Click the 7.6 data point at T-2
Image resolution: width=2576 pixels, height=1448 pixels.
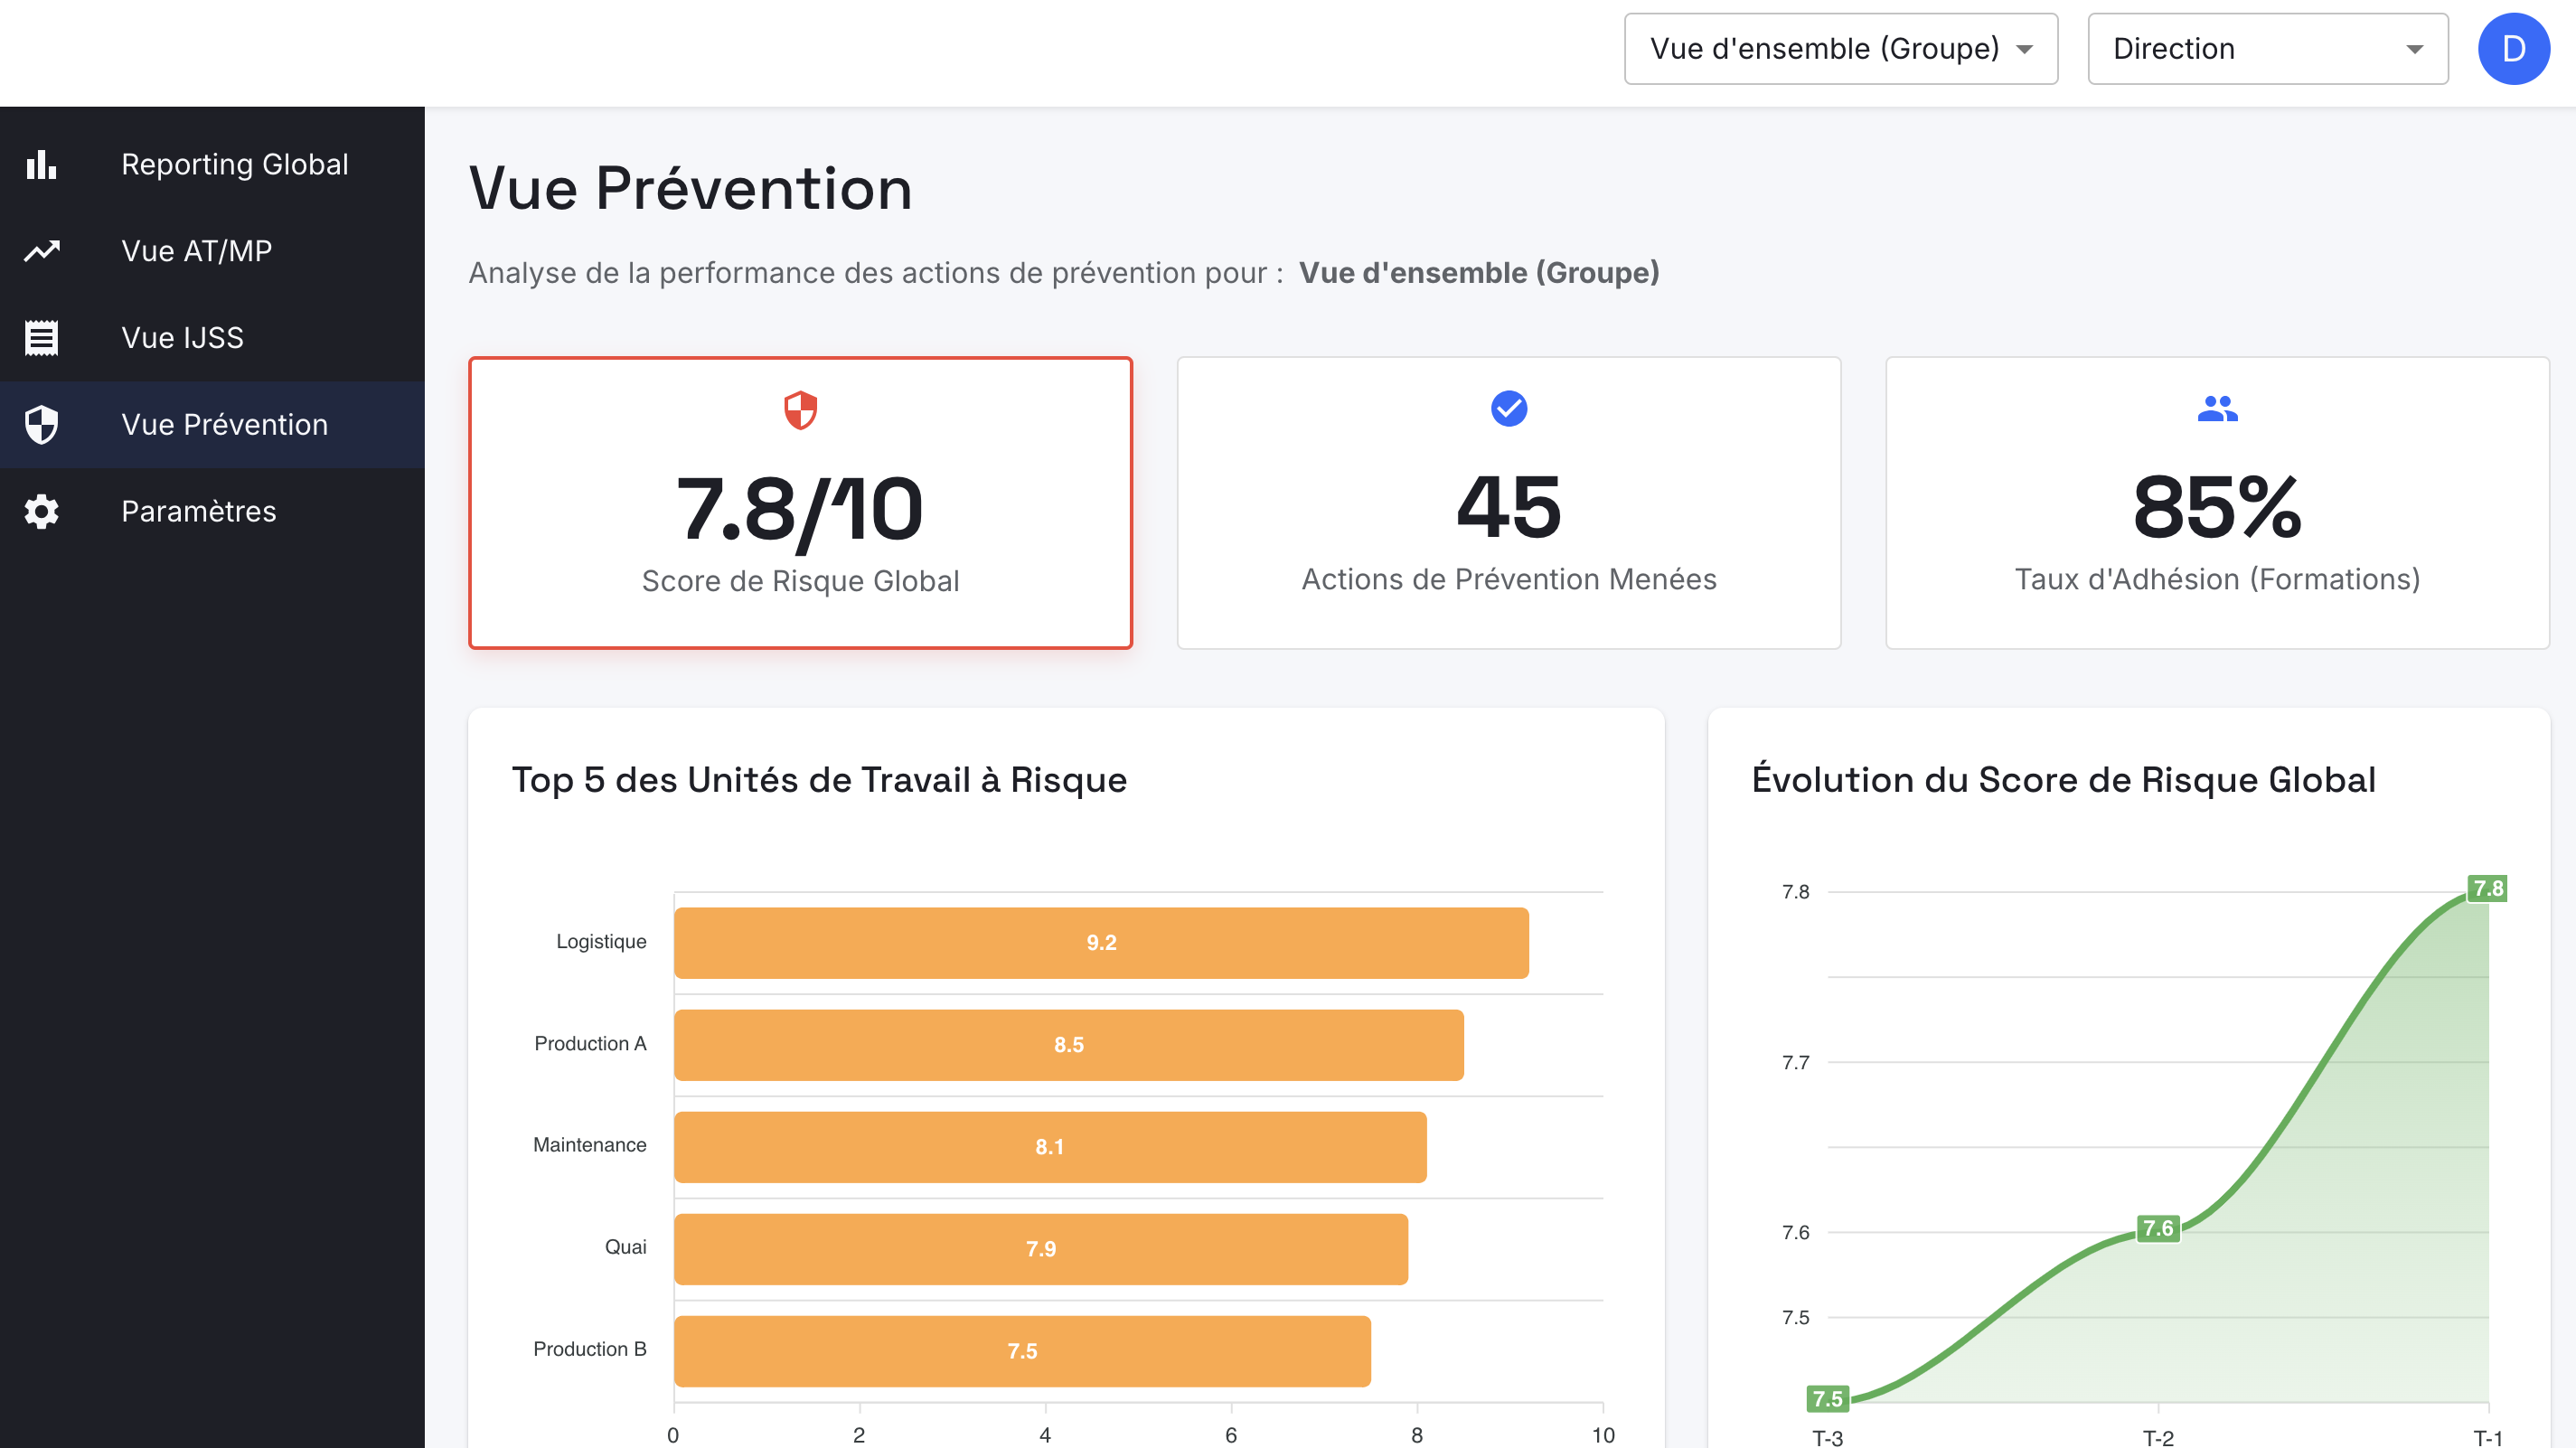pos(2157,1228)
